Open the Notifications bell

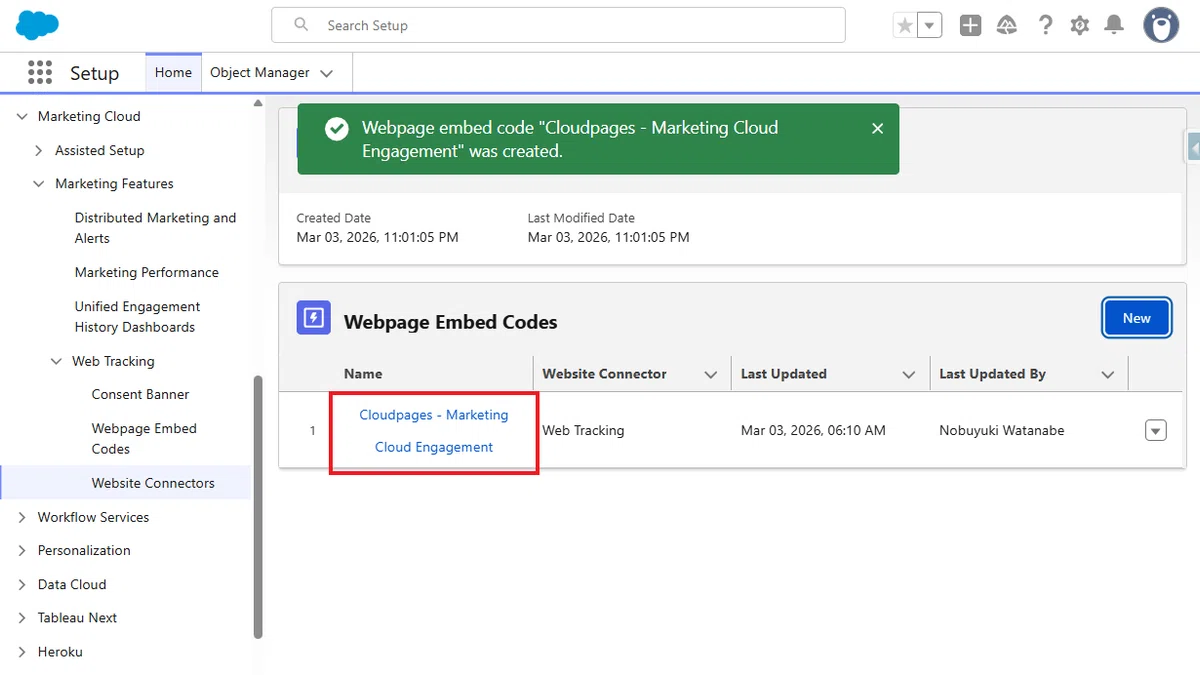(x=1114, y=26)
